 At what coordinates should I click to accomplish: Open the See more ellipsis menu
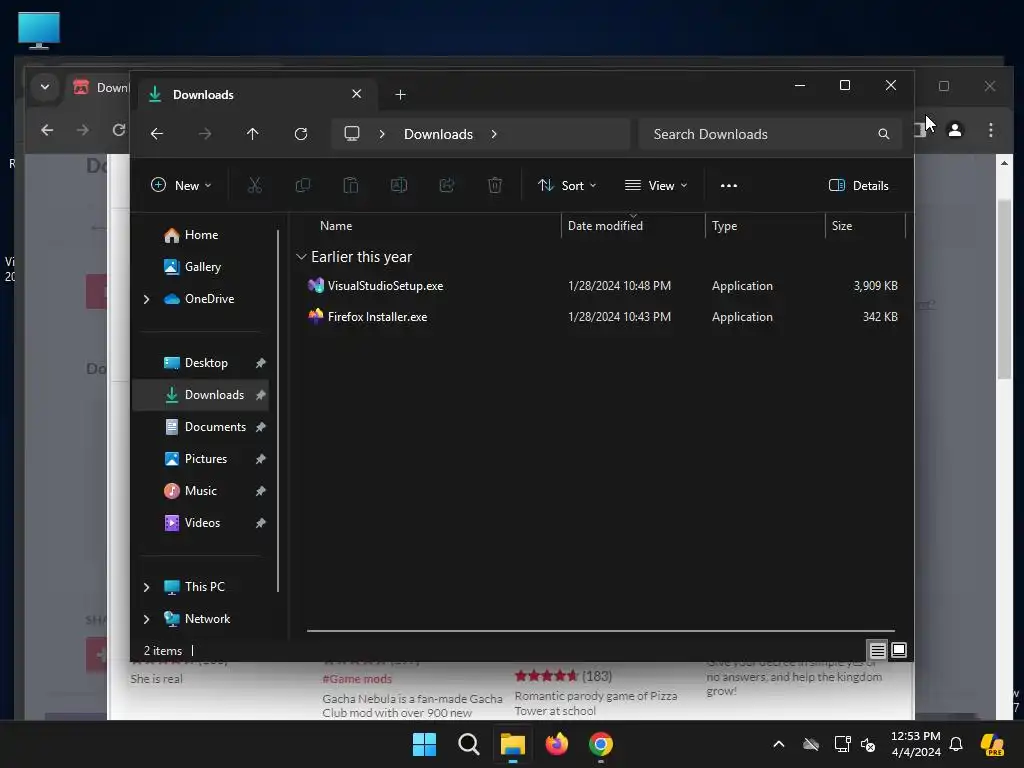[729, 185]
